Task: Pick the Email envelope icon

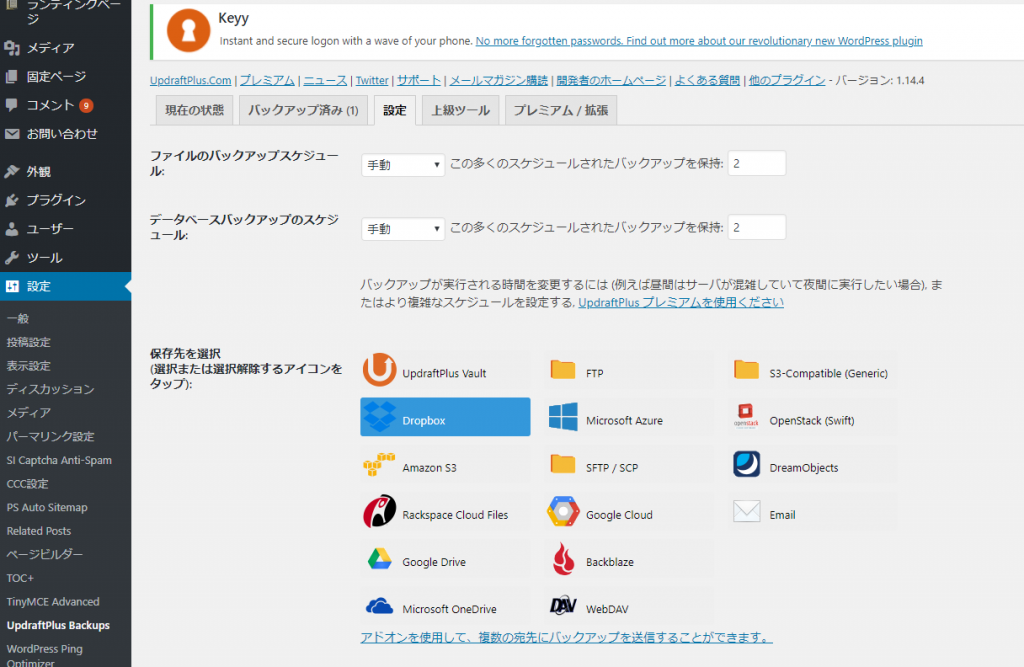Action: coord(746,512)
